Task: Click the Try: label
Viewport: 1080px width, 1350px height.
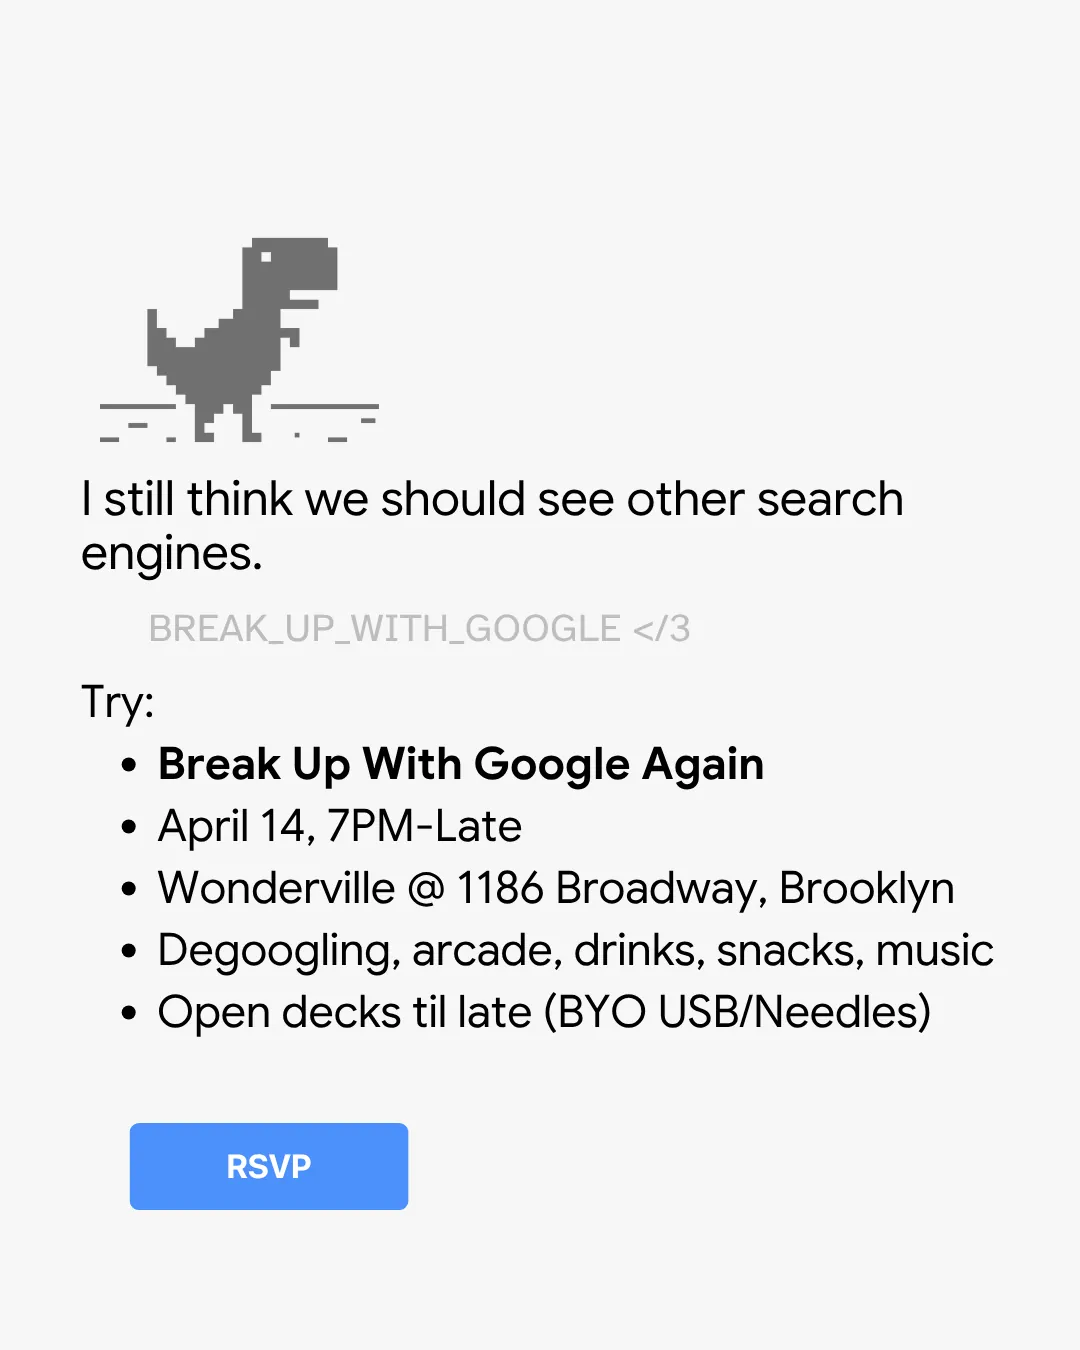Action: [118, 702]
